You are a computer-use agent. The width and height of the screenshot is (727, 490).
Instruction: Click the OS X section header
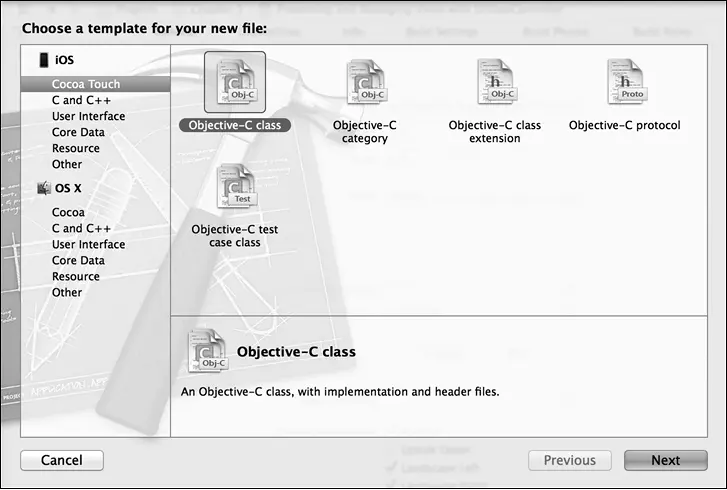coord(68,188)
